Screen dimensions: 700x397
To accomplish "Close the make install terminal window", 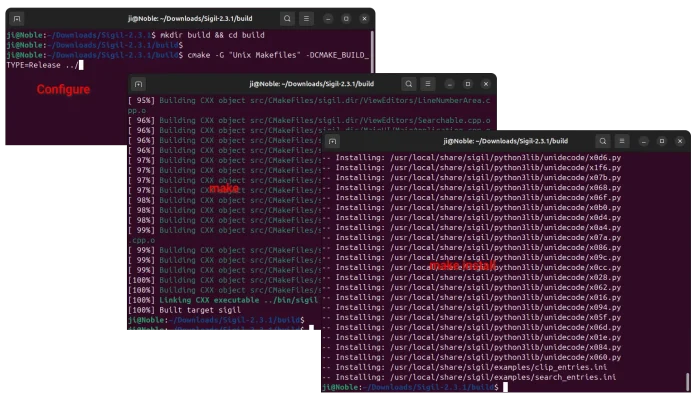I will tap(680, 141).
